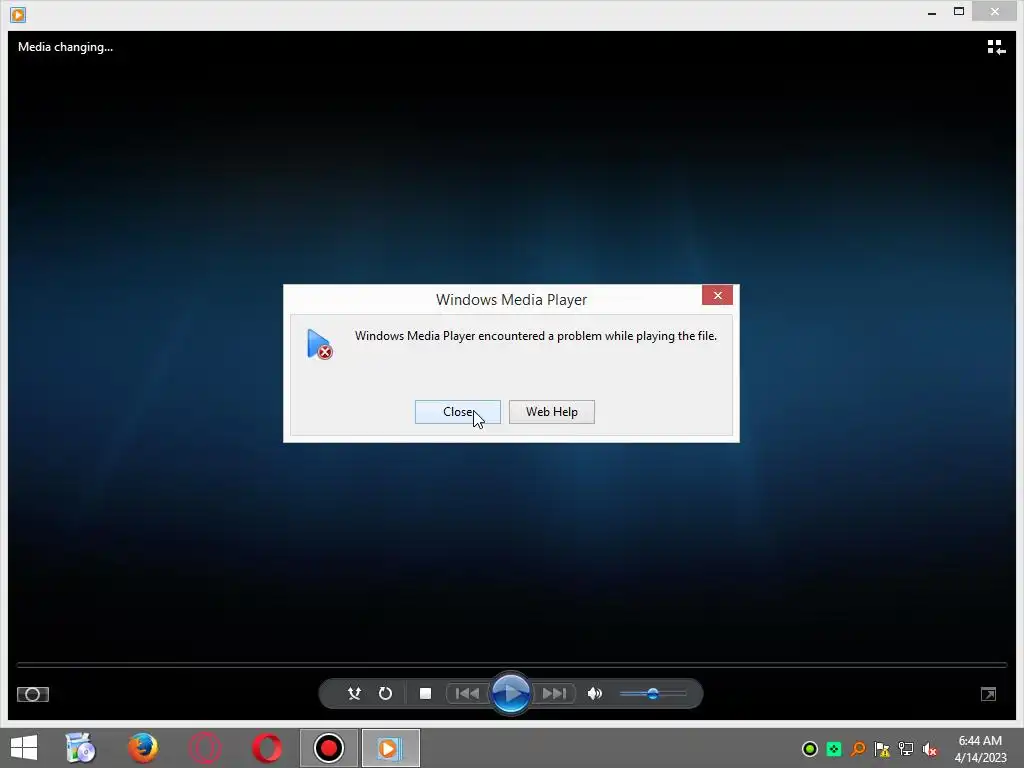Open Web Help for the playback error

[552, 412]
